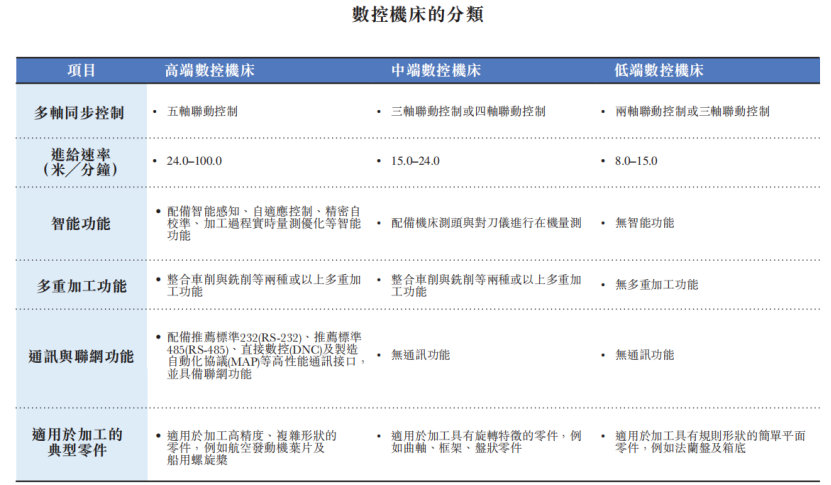Screen dimensions: 831x485
Task: Click the 多重加工功能 row label
Action: (x=81, y=286)
